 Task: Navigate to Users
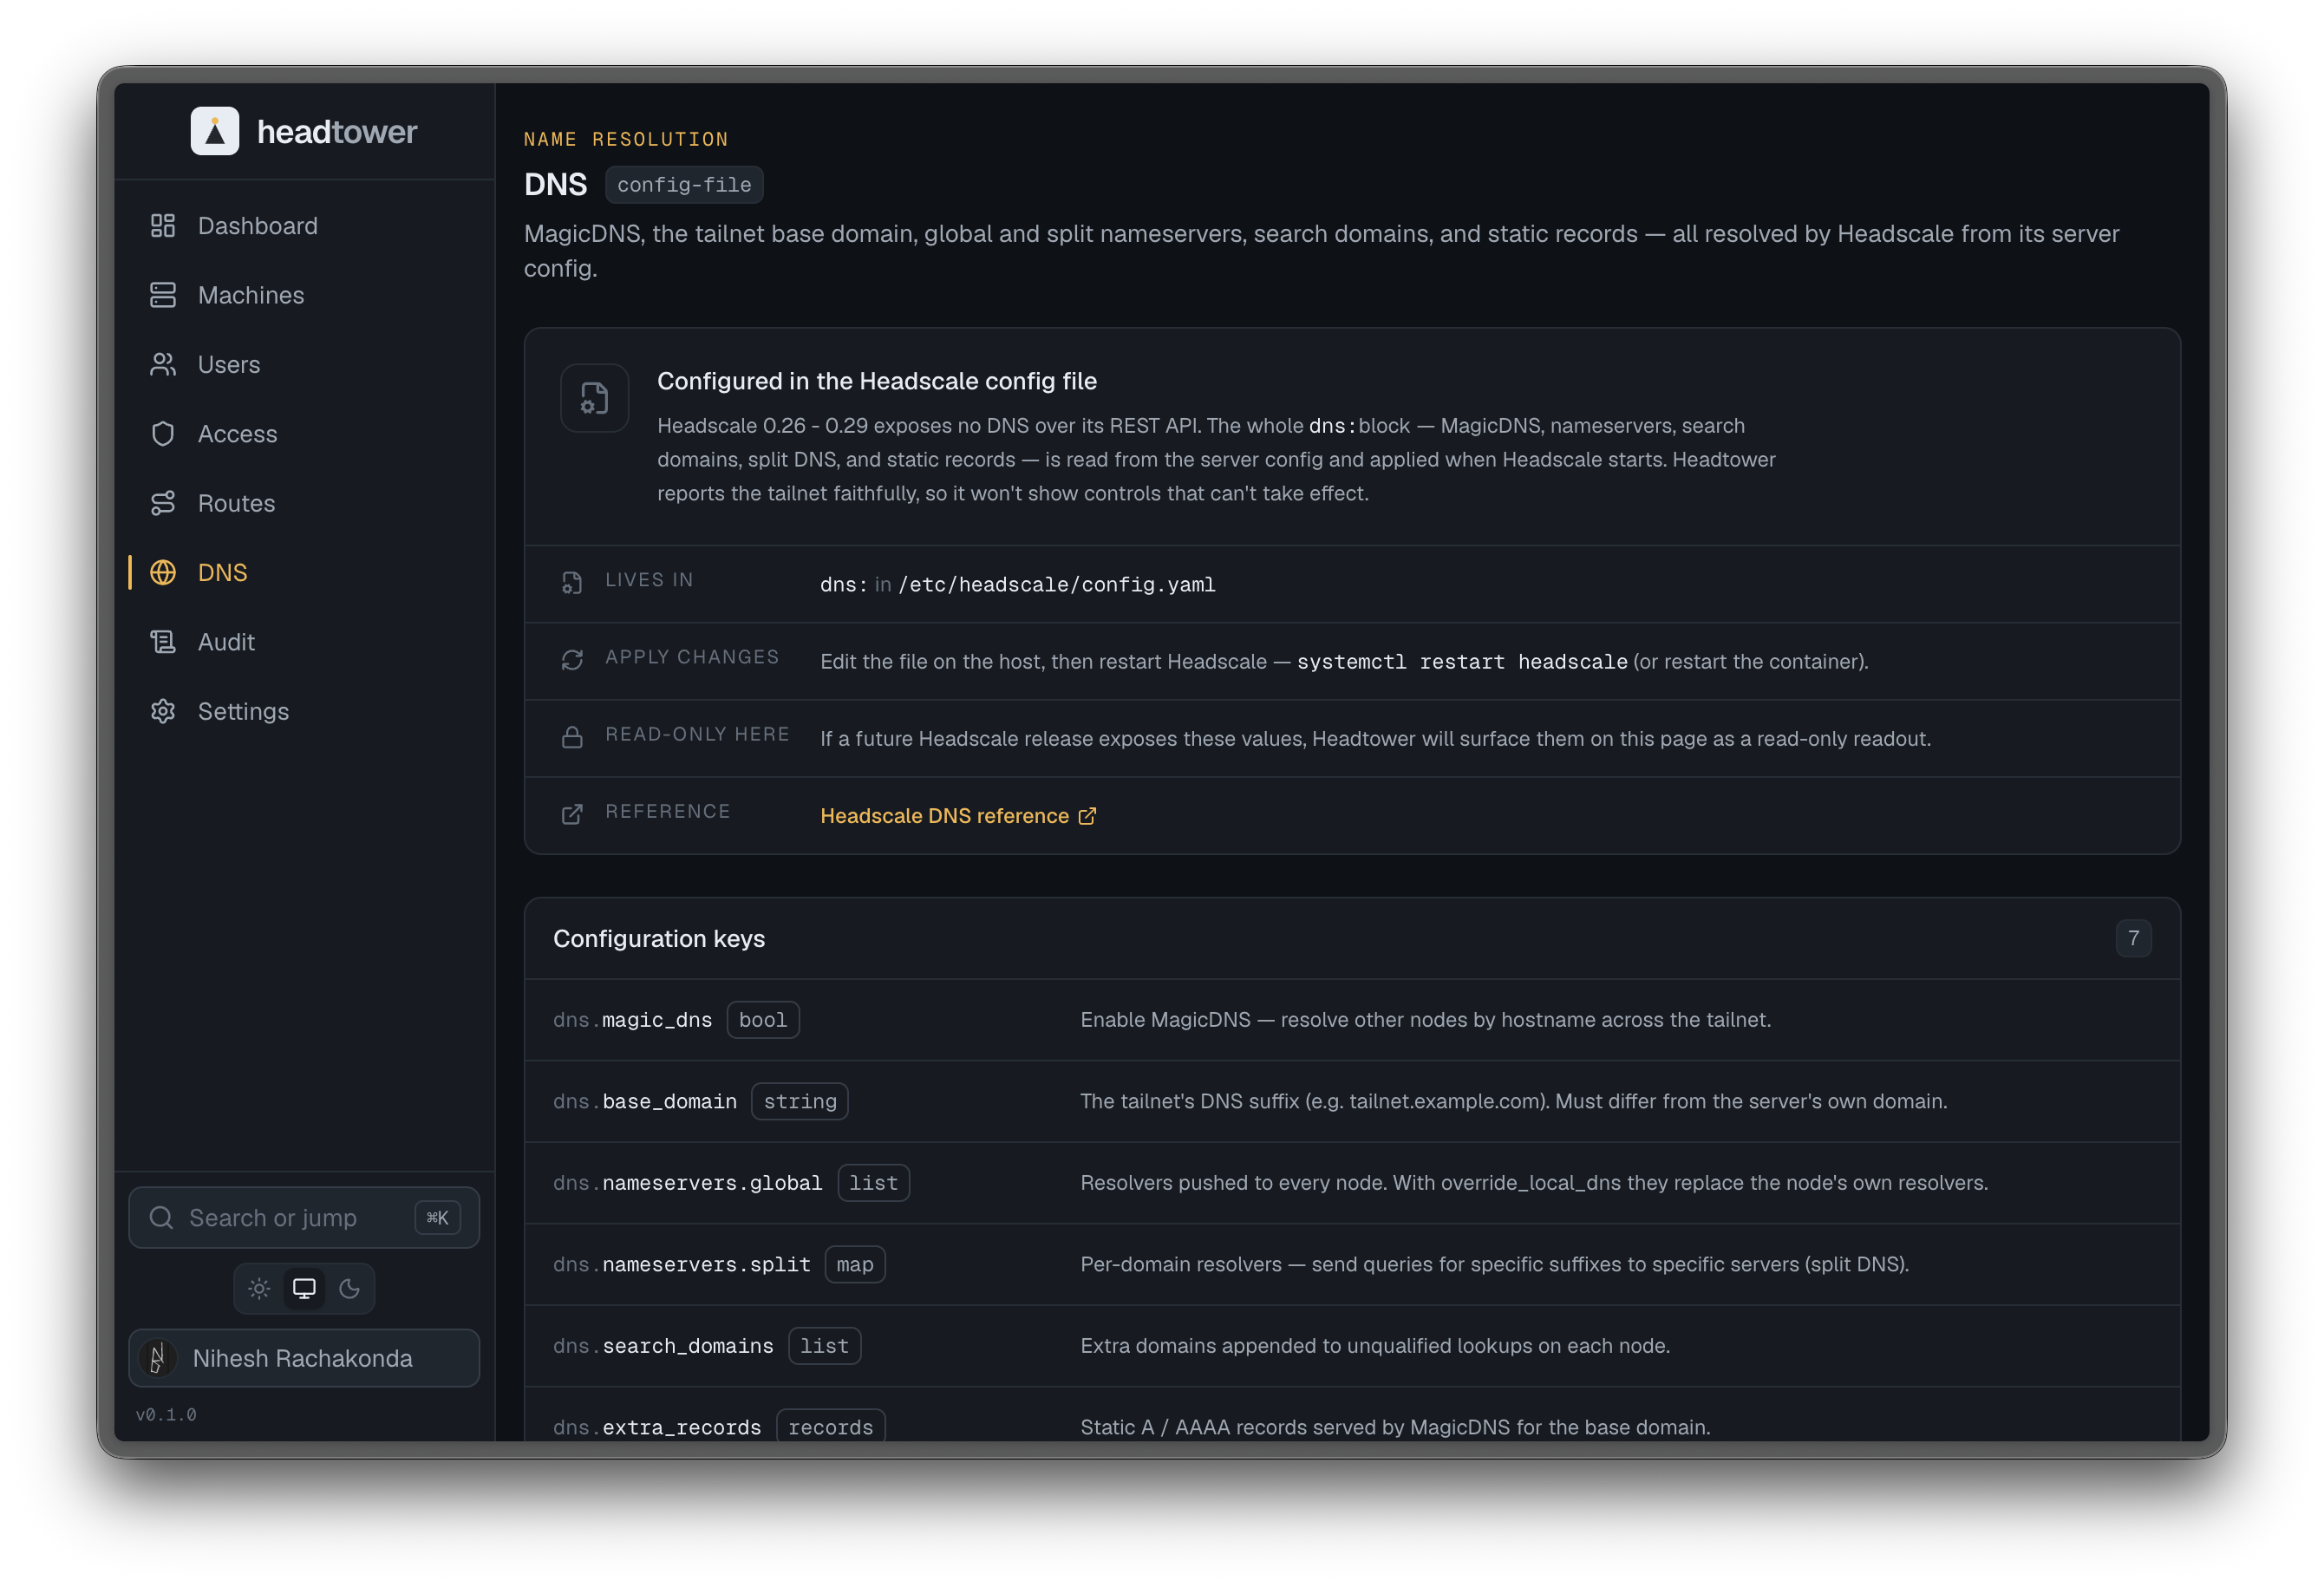(x=304, y=365)
